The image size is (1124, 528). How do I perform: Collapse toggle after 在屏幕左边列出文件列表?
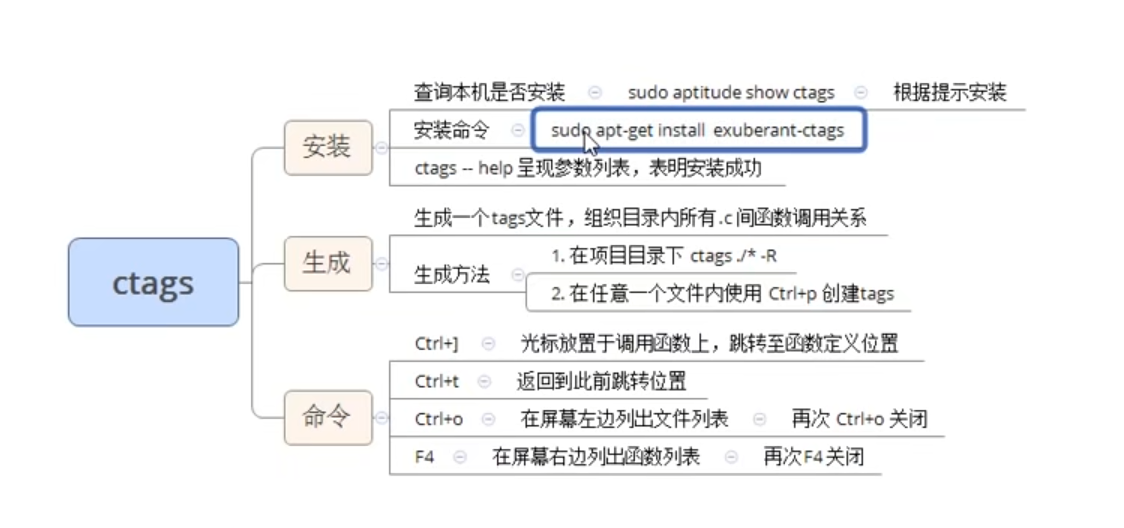click(x=759, y=419)
